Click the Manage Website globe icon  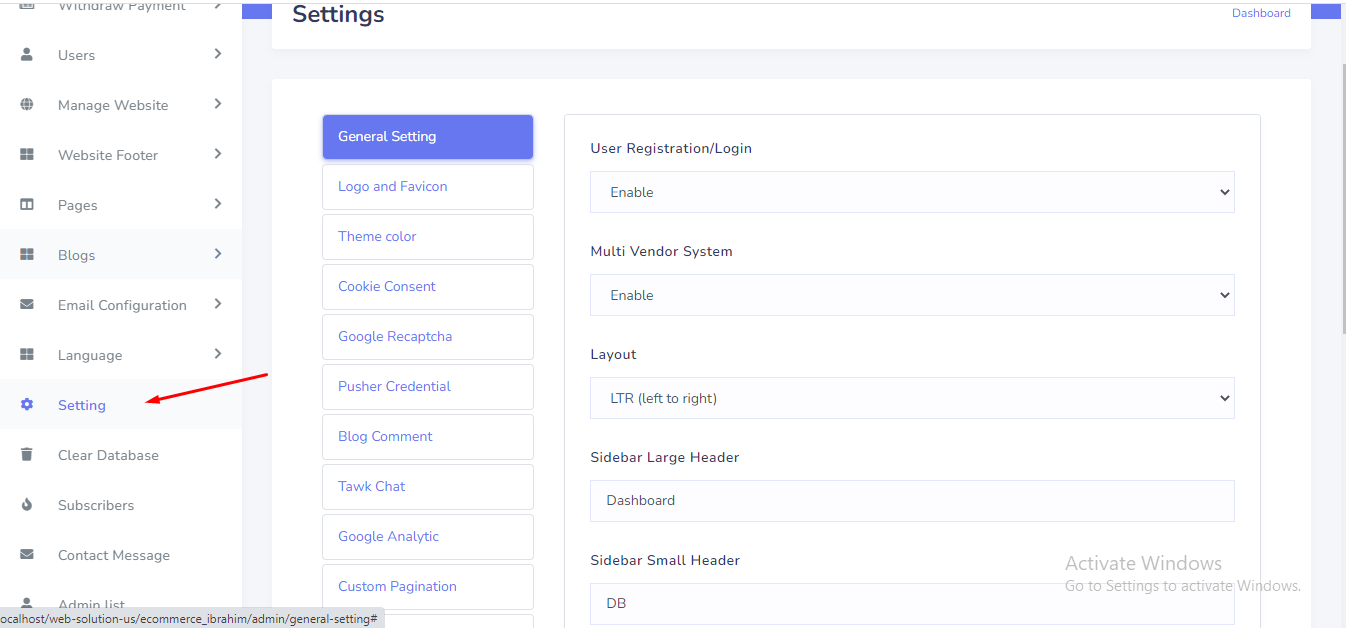tap(27, 105)
